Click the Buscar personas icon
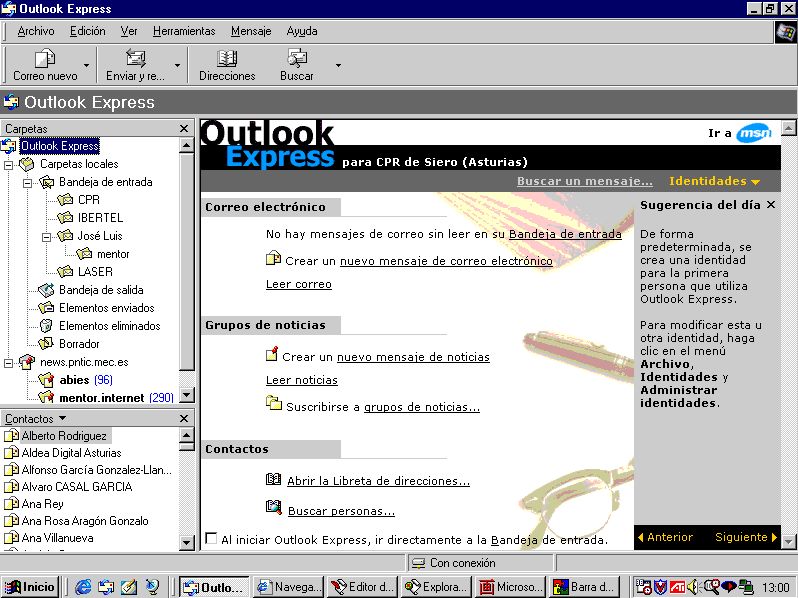This screenshot has width=798, height=598. point(274,507)
